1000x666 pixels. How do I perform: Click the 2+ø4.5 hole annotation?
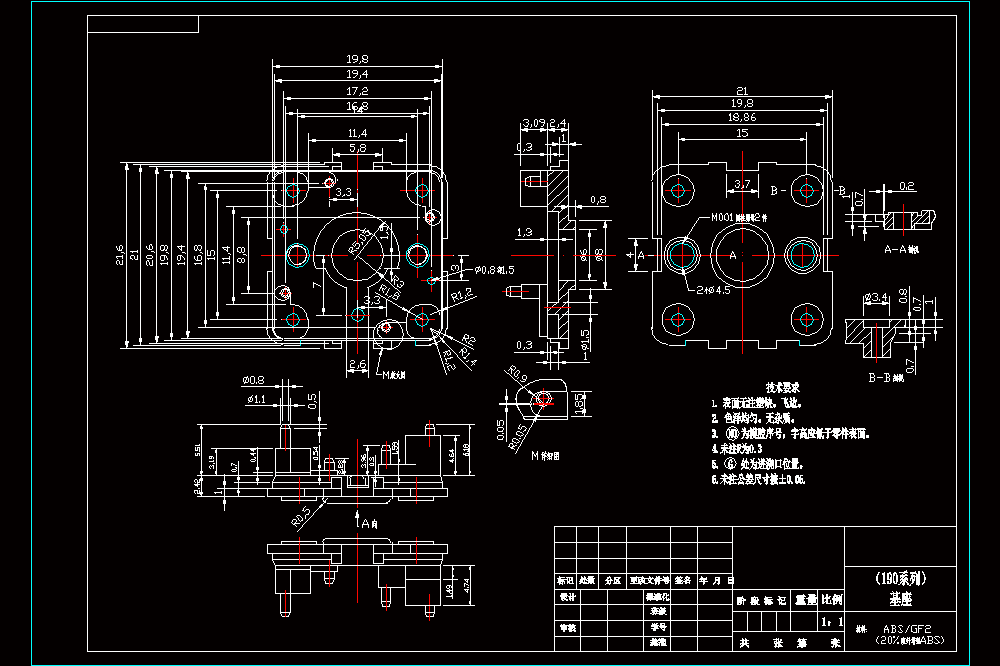(714, 290)
